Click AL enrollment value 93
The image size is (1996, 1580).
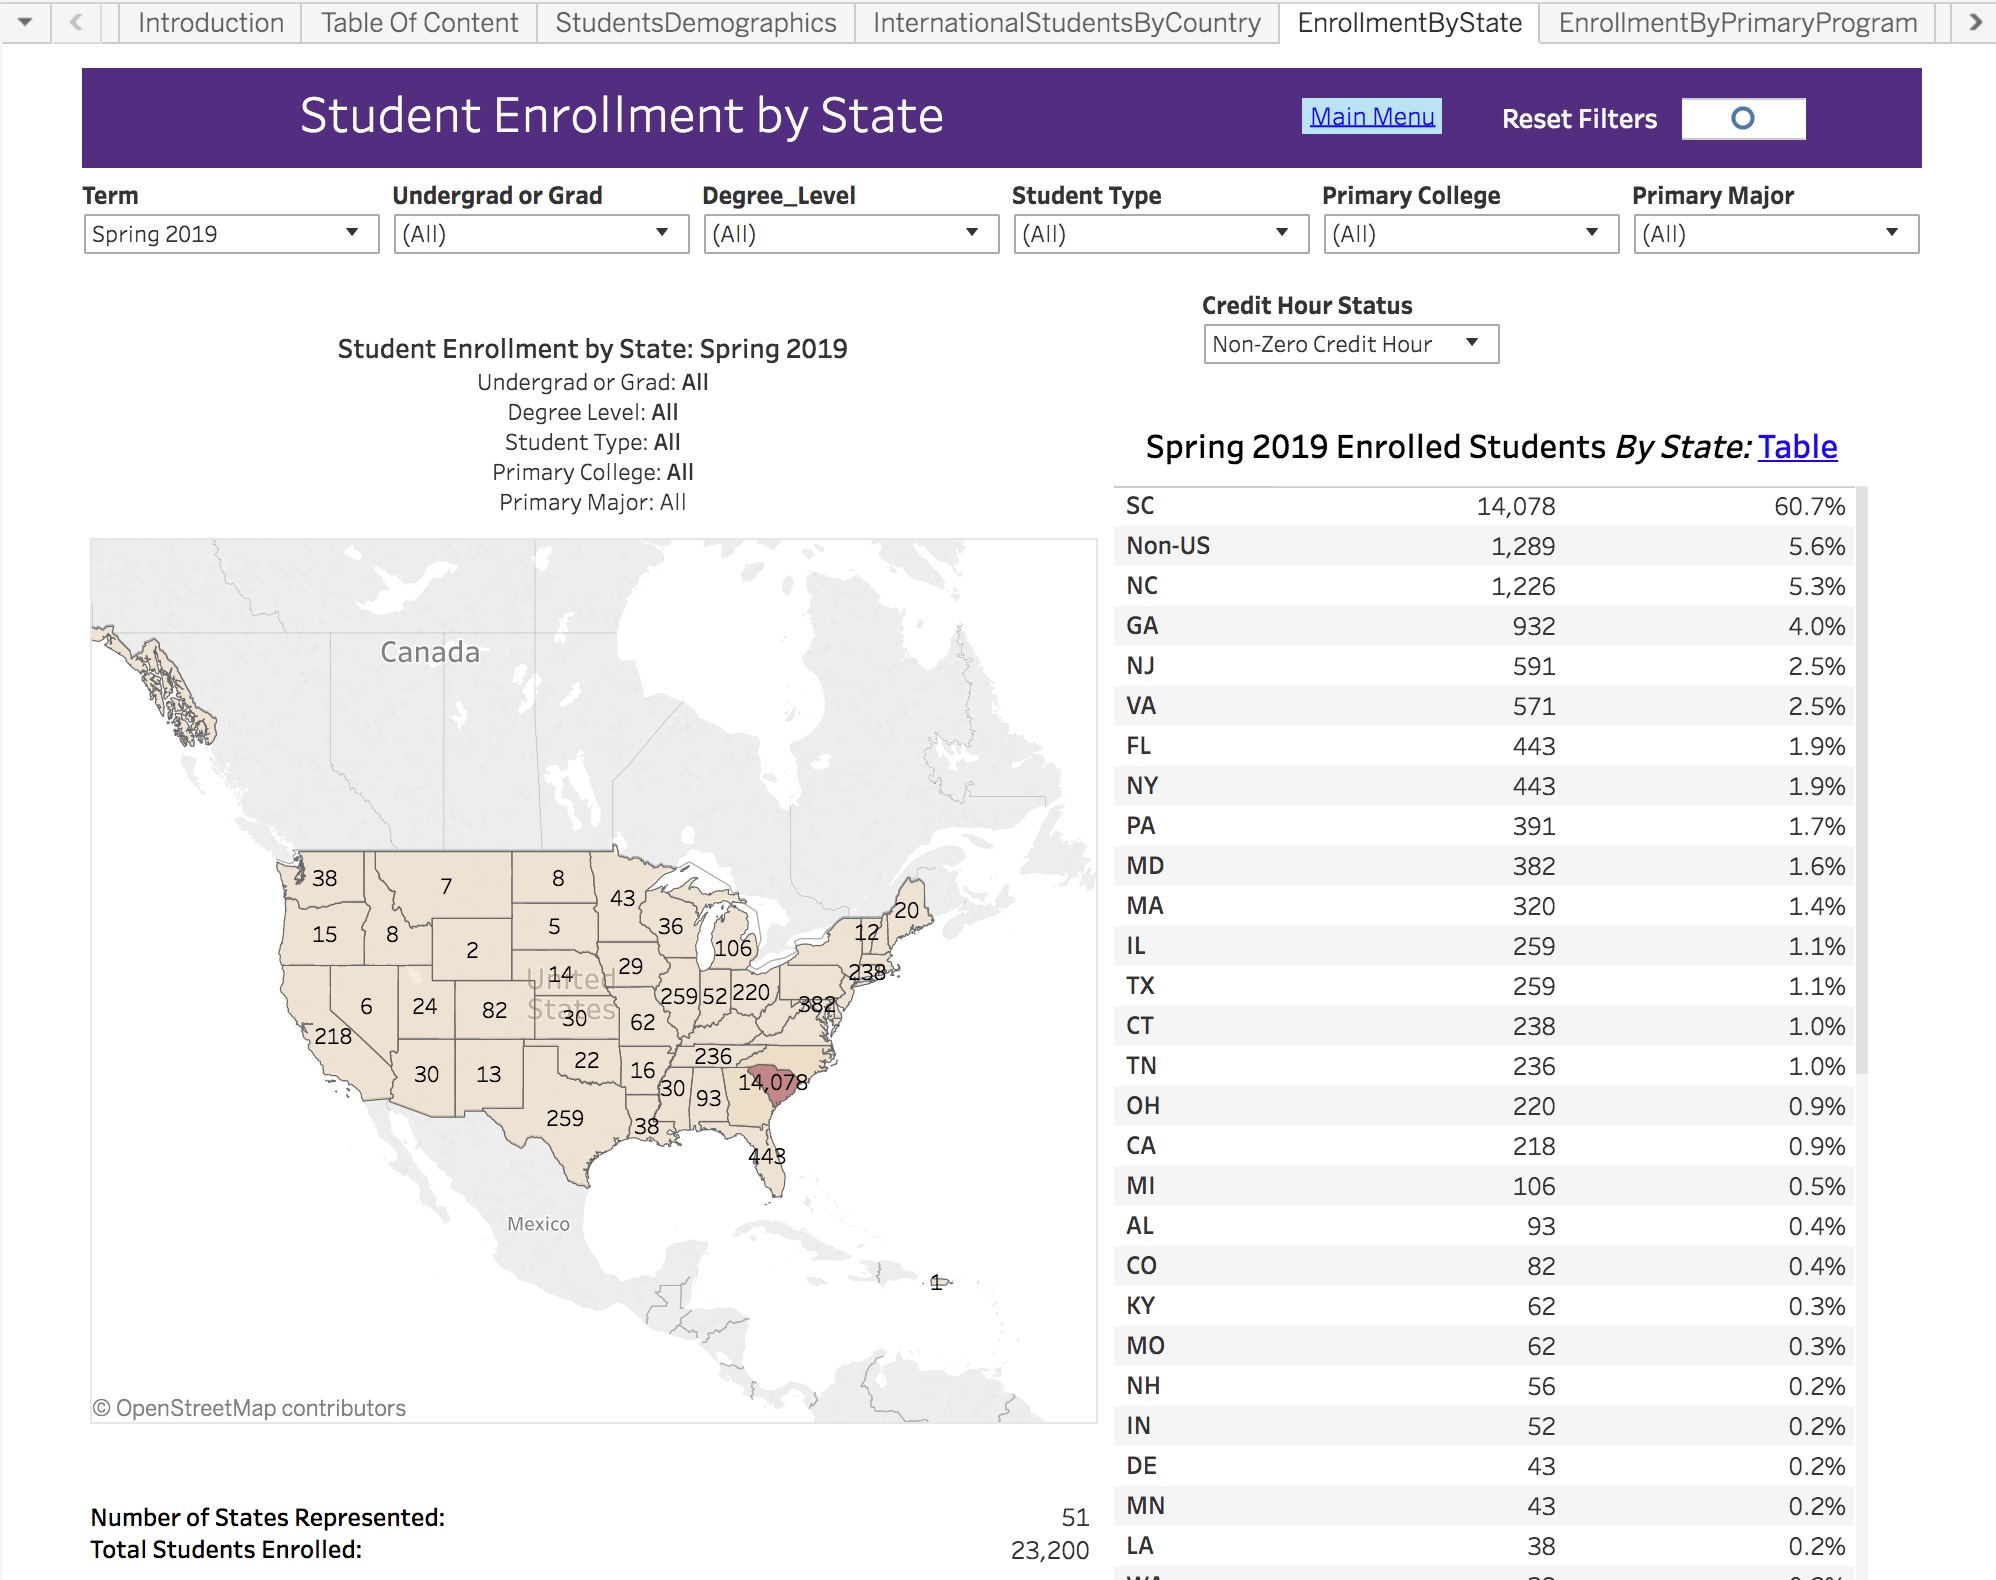(1541, 1226)
